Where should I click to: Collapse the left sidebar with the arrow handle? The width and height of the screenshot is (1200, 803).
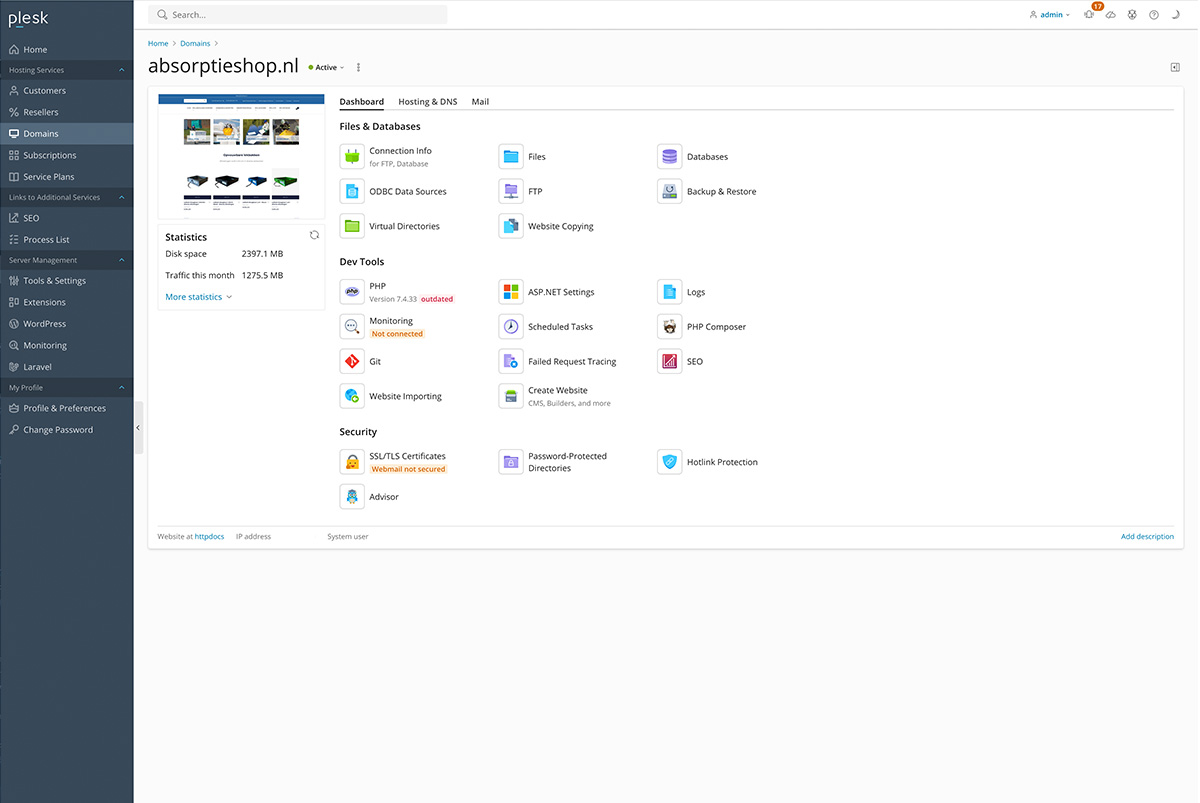[x=138, y=428]
